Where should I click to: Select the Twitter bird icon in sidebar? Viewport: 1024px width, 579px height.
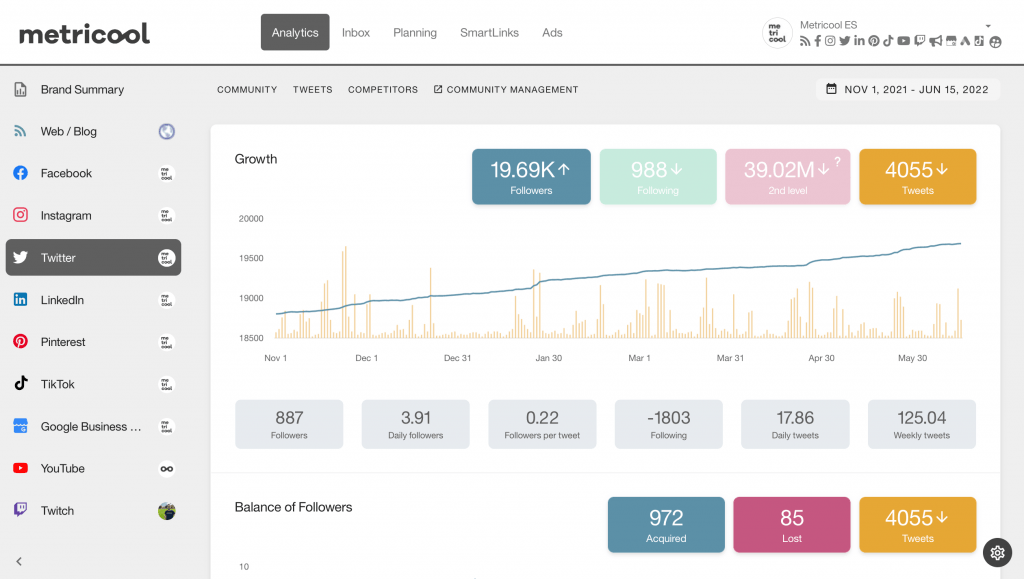(x=20, y=257)
